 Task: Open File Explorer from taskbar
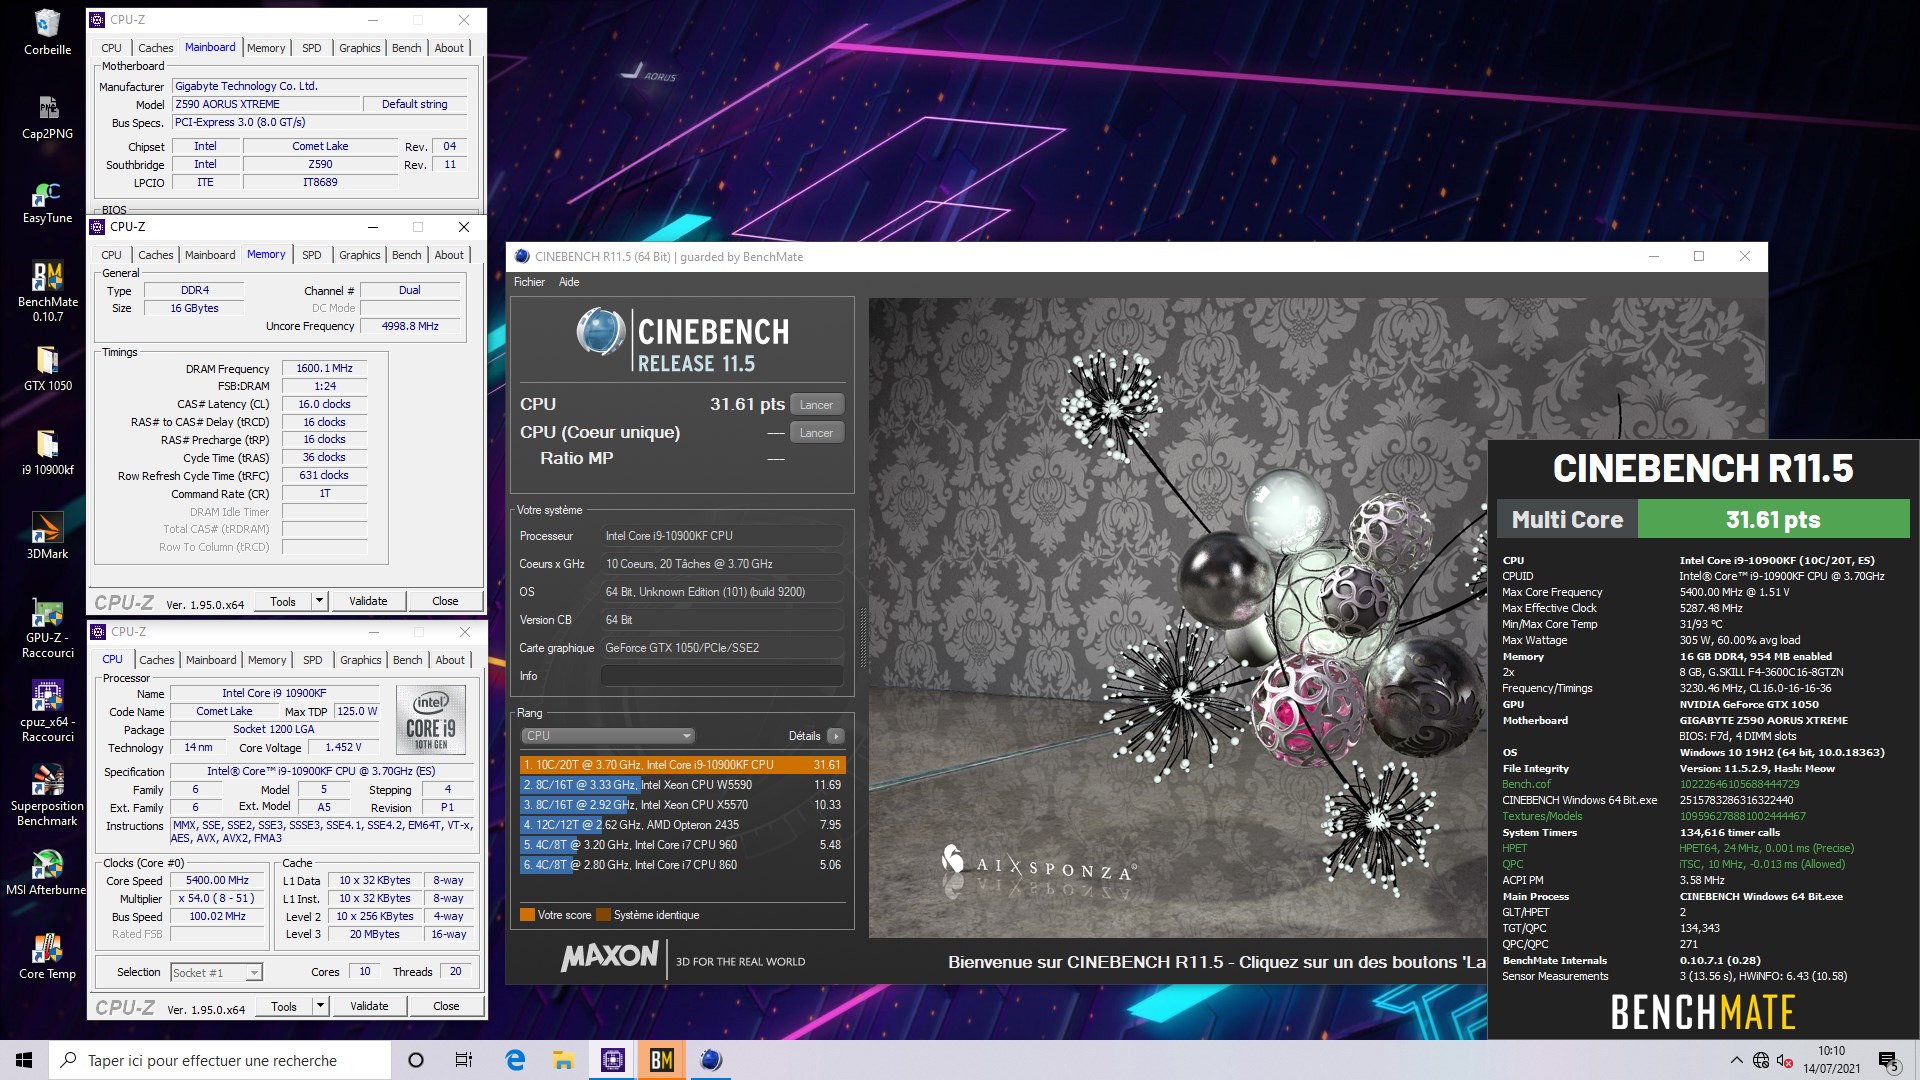click(563, 1060)
